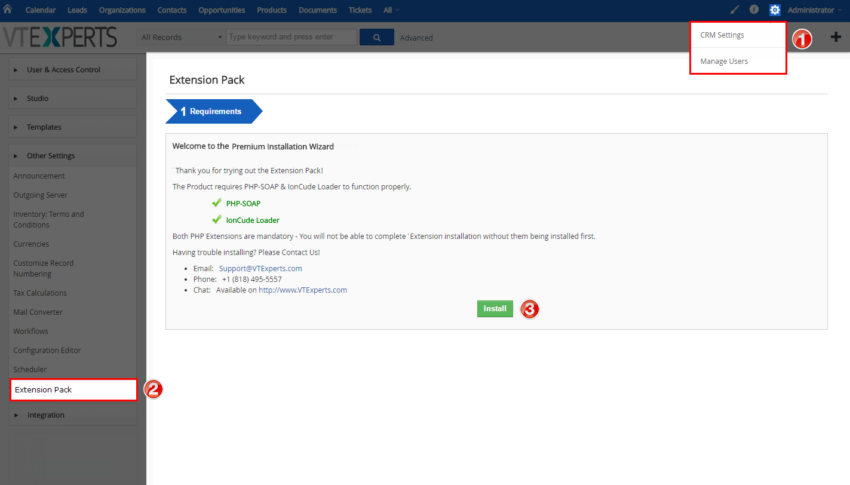Click the VTExperts logo
The image size is (850, 485).
(x=60, y=37)
